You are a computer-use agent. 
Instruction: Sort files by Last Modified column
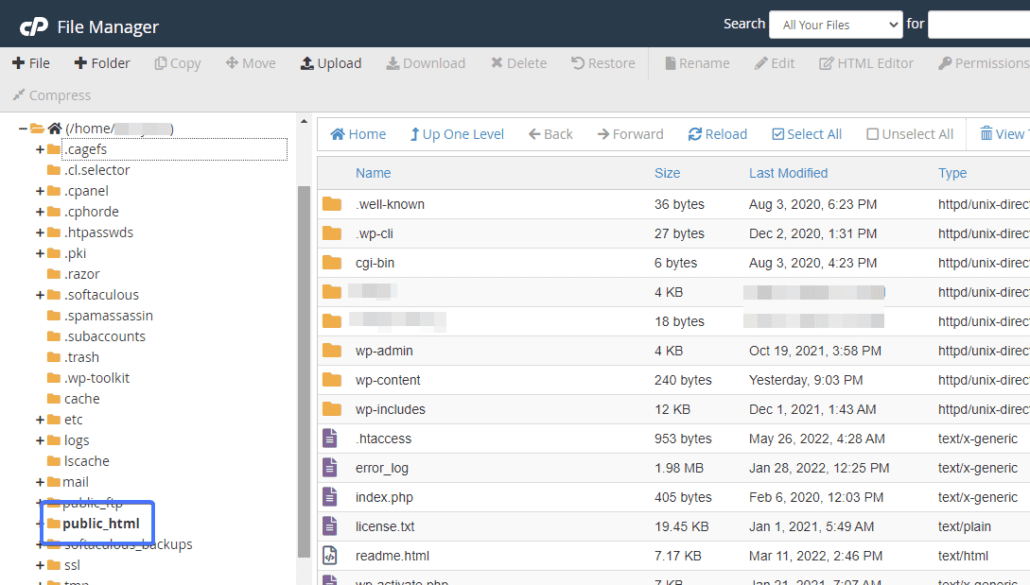click(x=788, y=173)
